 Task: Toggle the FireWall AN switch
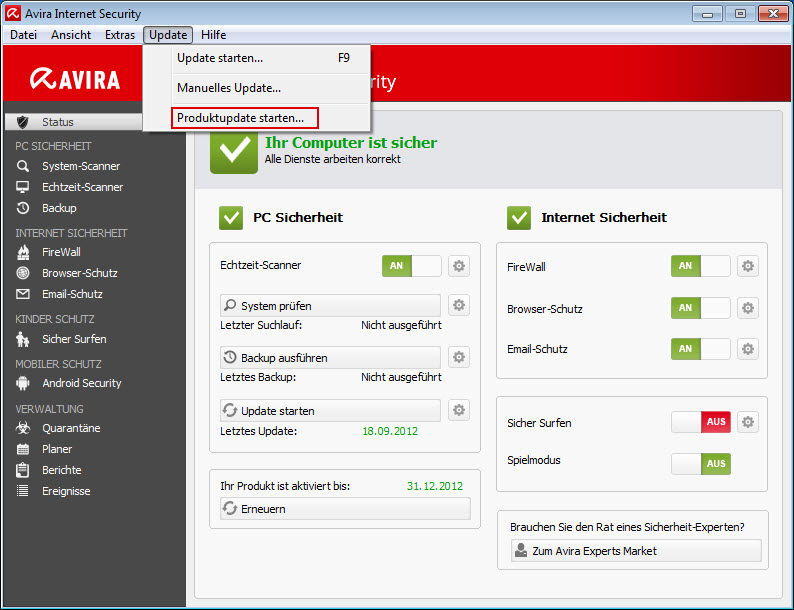click(x=700, y=266)
